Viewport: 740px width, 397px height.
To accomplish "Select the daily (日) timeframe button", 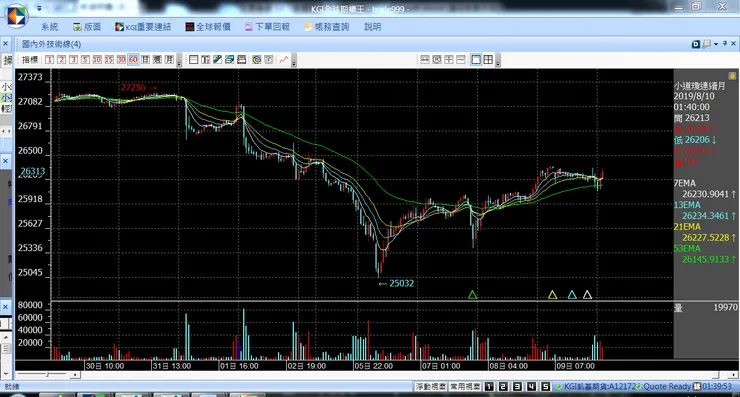I will [145, 59].
